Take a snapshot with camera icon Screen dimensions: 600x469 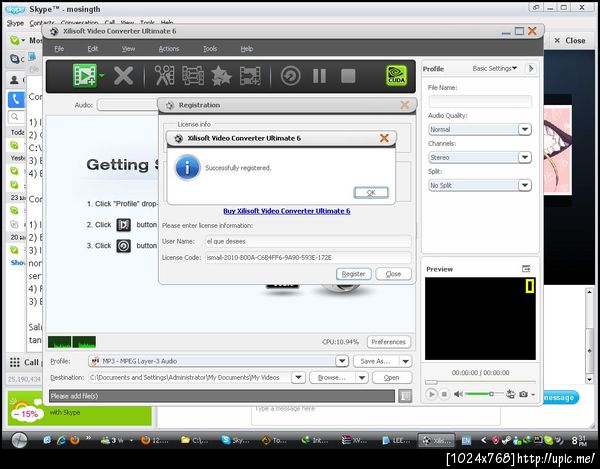[523, 394]
